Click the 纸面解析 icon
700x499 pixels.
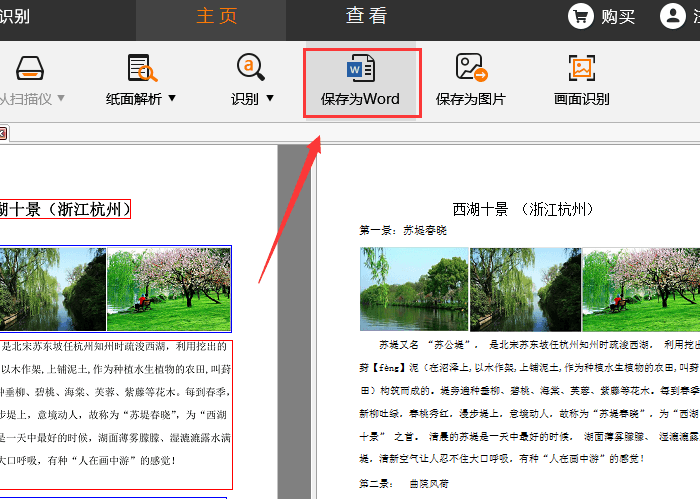click(142, 68)
